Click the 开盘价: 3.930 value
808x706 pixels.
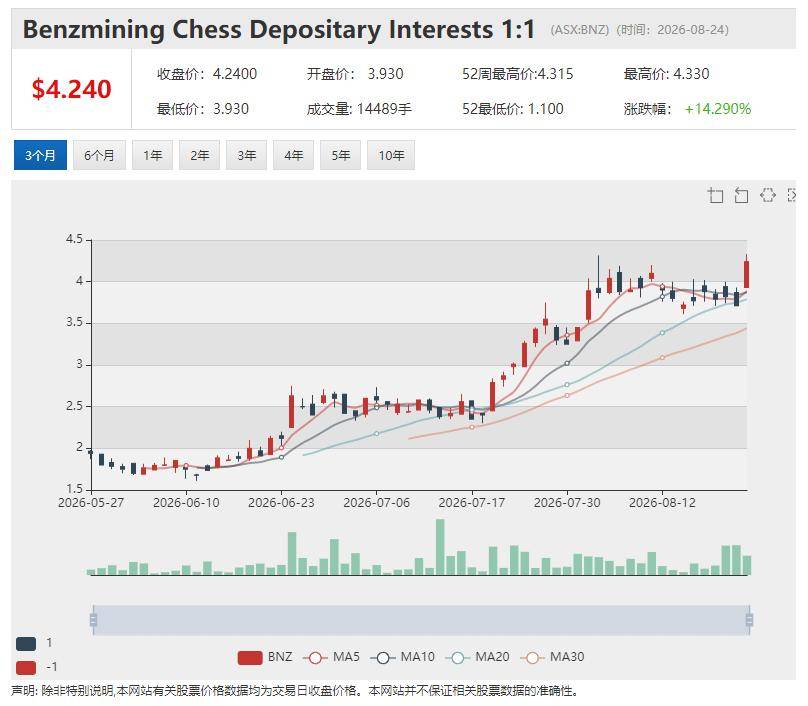pos(355,74)
